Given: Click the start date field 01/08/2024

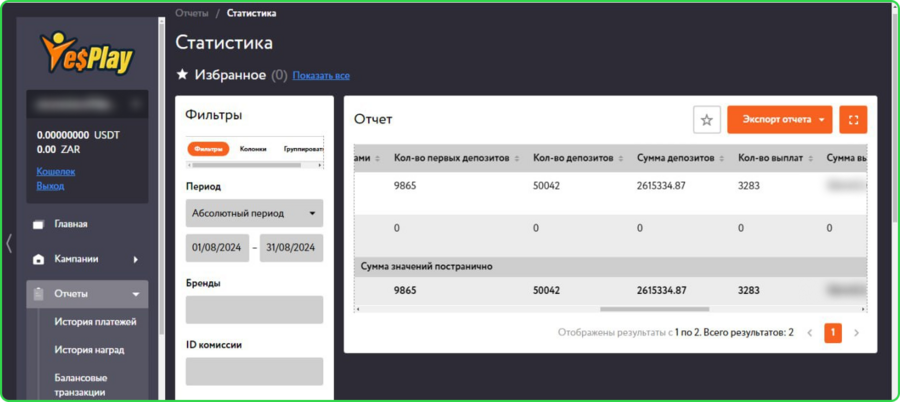Looking at the screenshot, I should coord(218,248).
